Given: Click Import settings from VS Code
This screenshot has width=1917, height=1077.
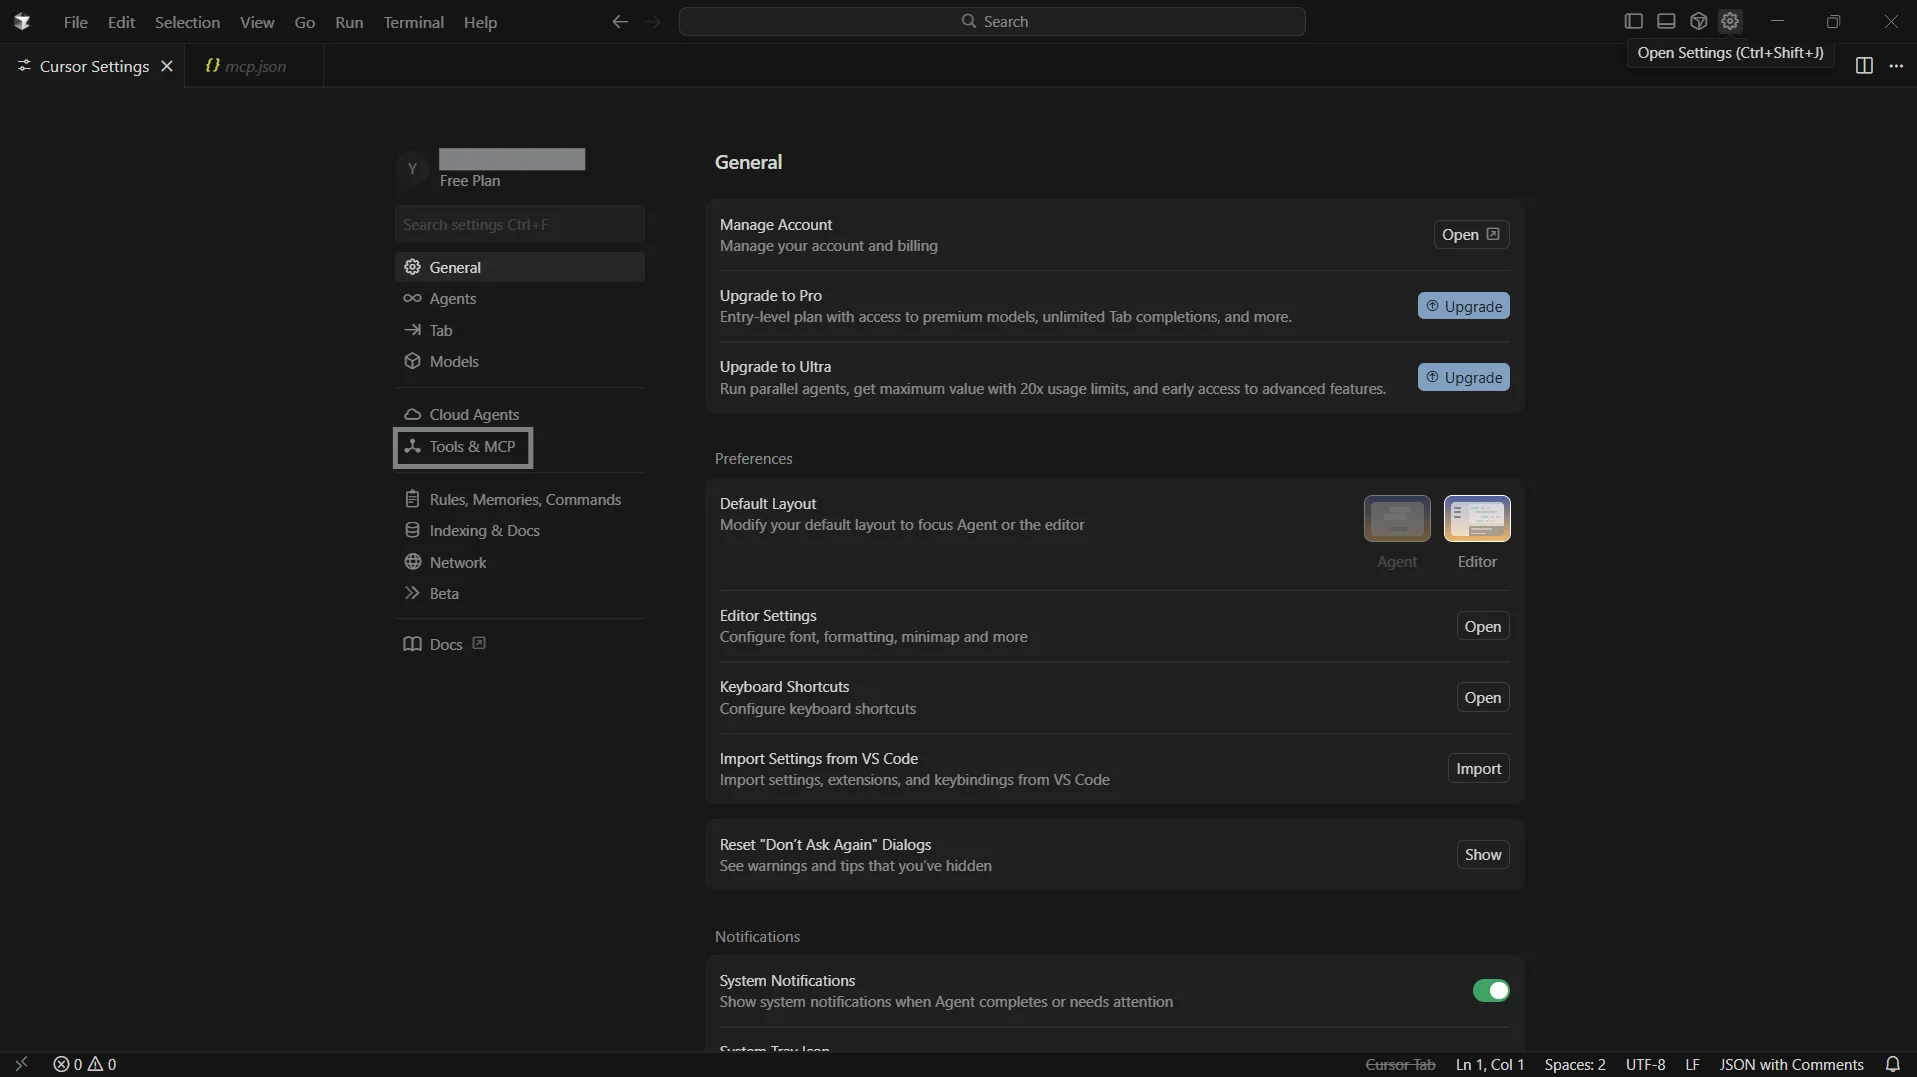Looking at the screenshot, I should [1478, 769].
